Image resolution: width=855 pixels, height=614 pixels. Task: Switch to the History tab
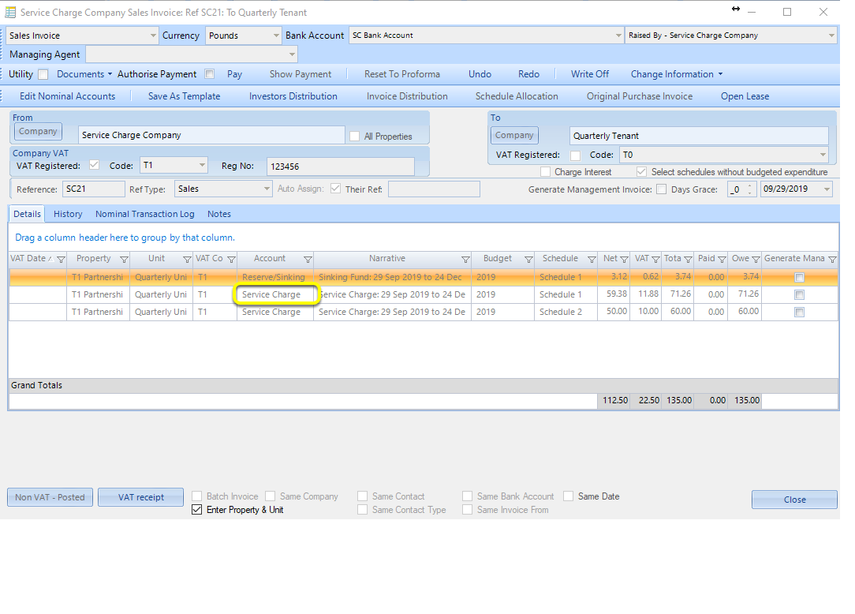coord(68,214)
